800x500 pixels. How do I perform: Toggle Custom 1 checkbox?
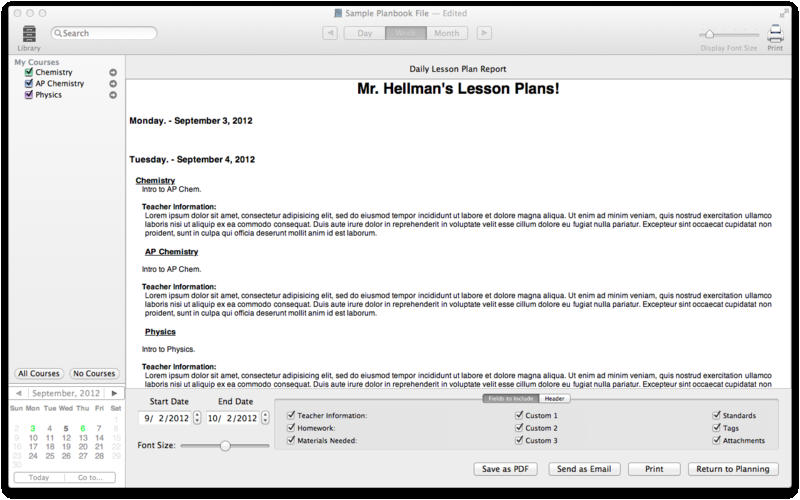519,415
